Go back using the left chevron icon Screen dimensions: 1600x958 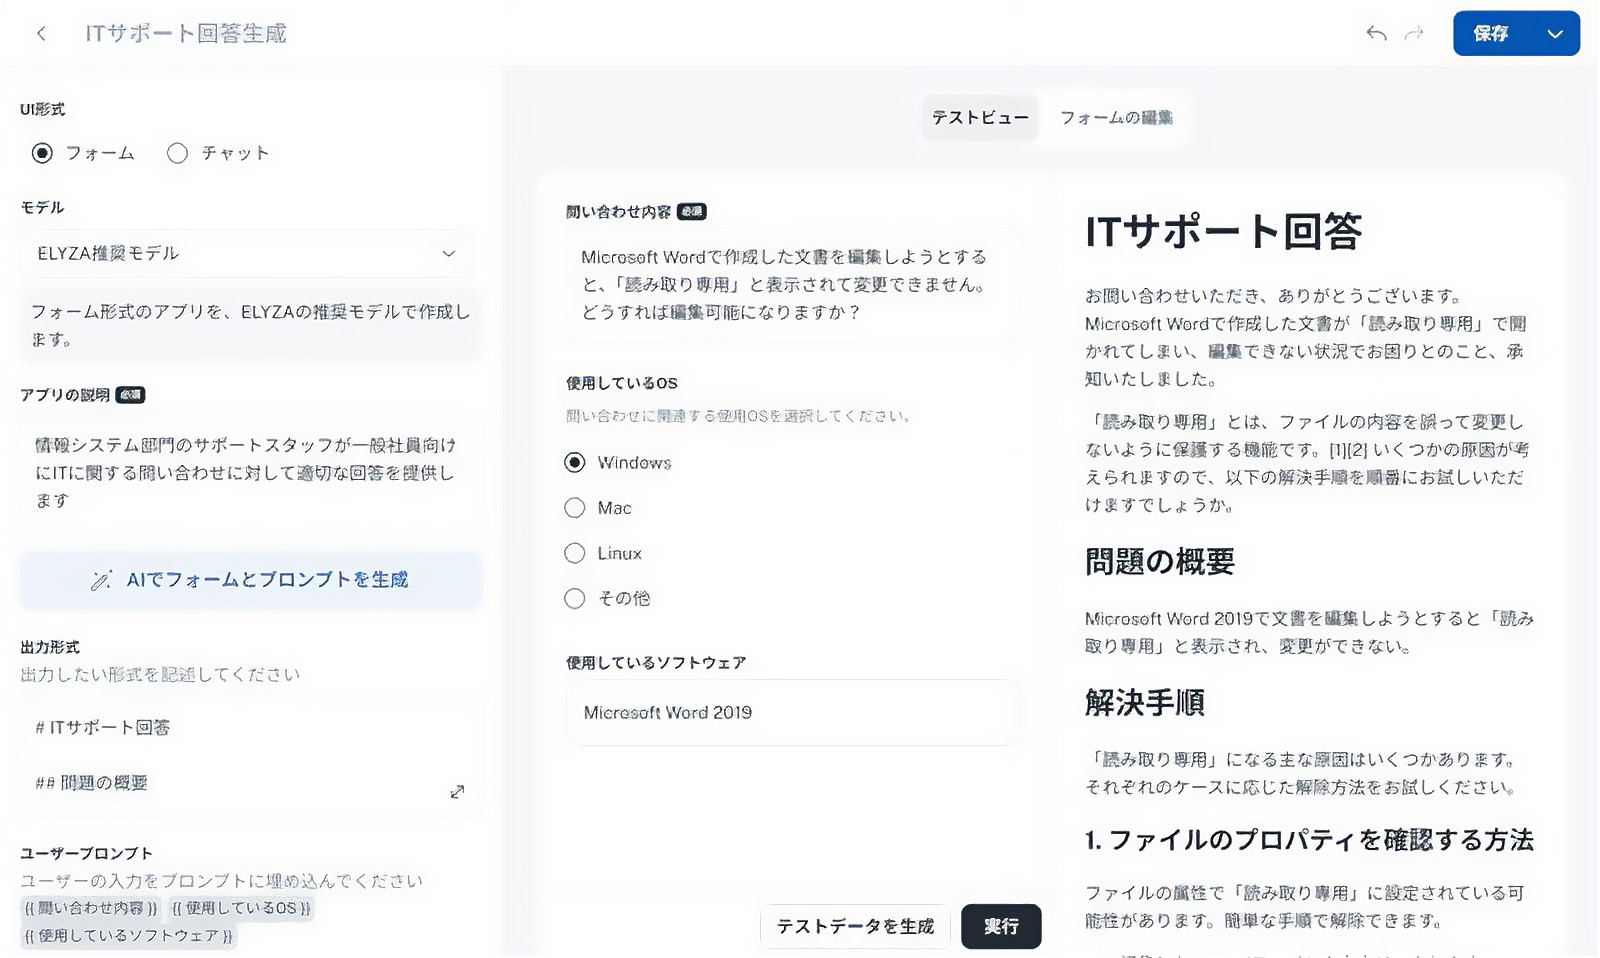tap(41, 34)
